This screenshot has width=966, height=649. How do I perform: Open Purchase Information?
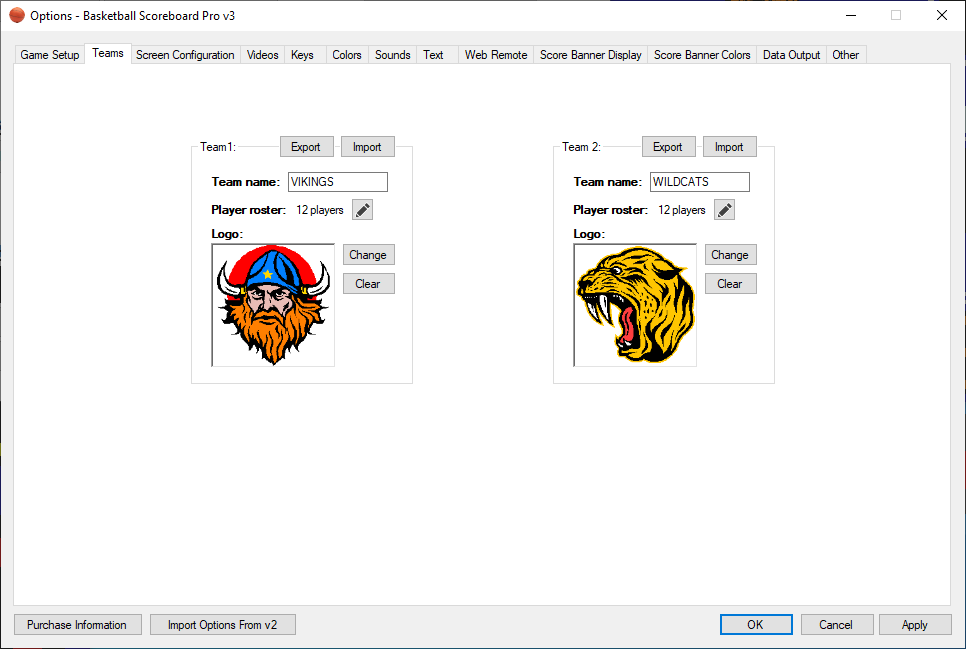pos(77,625)
